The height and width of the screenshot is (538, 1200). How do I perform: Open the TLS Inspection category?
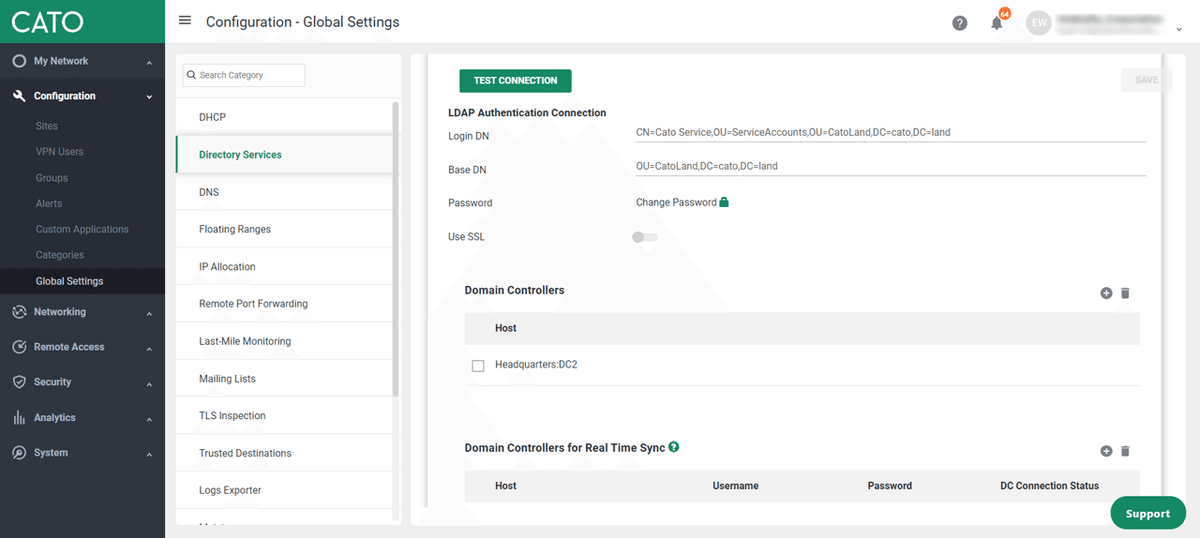coord(232,416)
